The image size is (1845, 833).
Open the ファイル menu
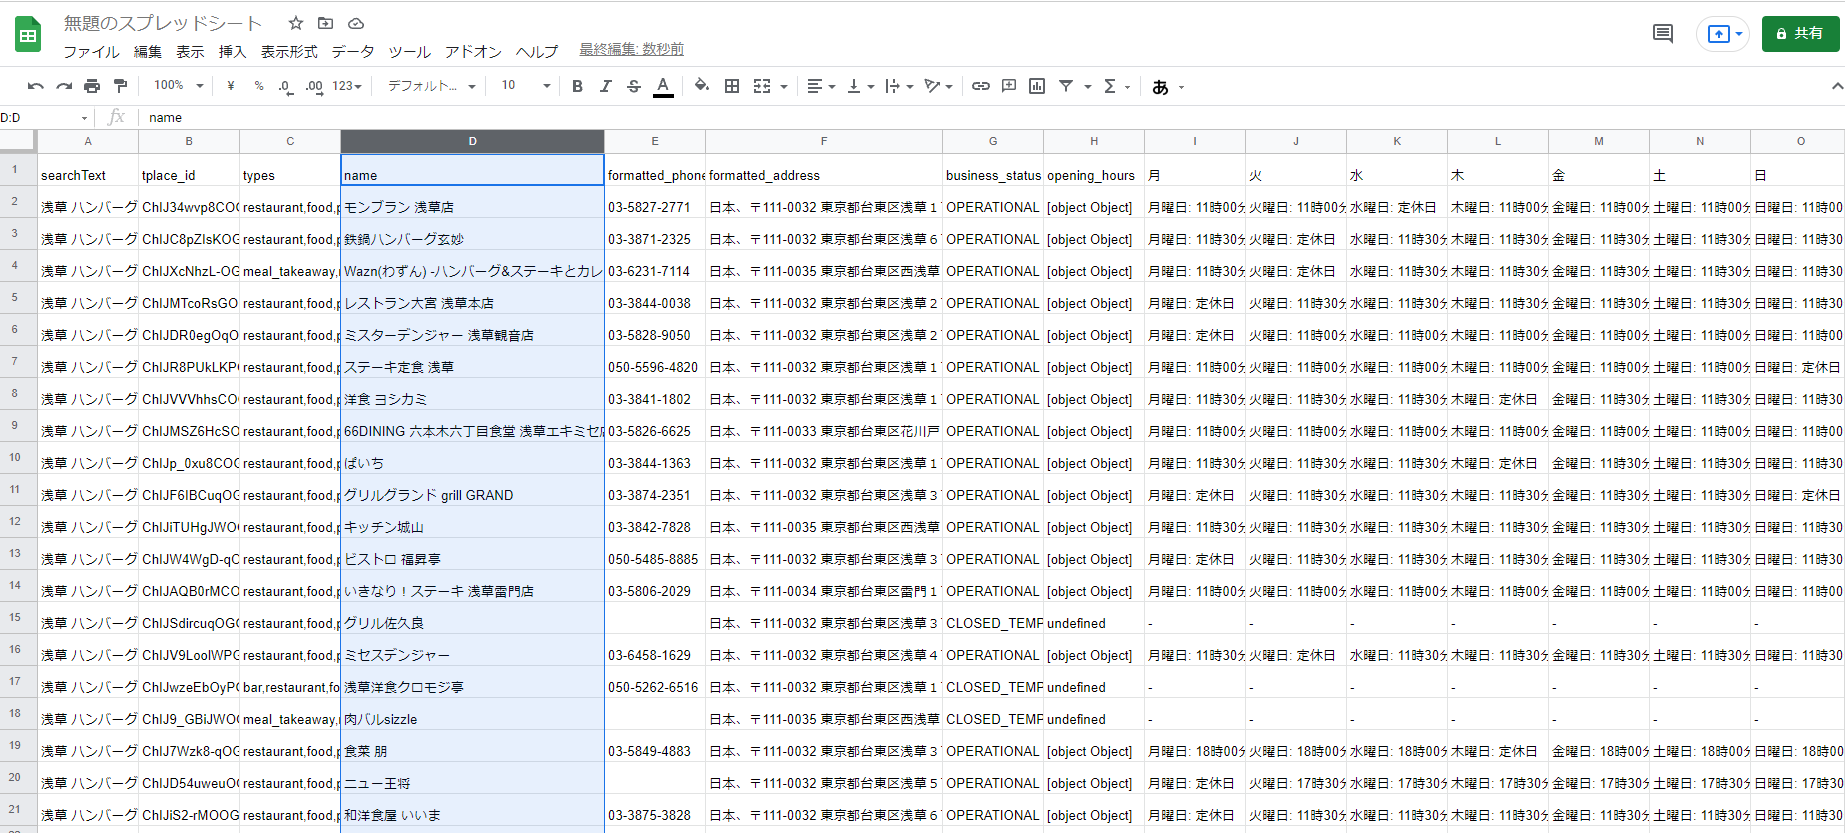[91, 51]
